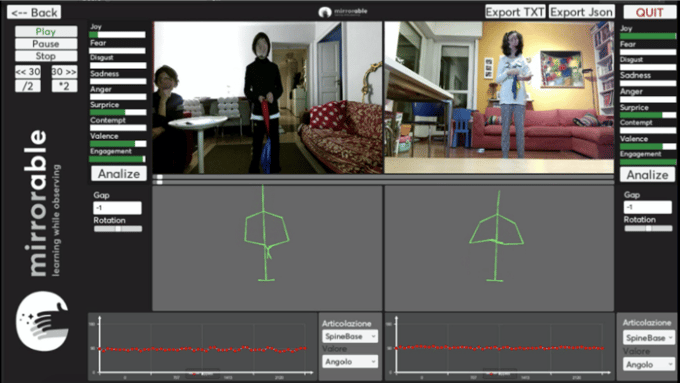
Task: Skip forward 30 frames button
Action: [64, 72]
